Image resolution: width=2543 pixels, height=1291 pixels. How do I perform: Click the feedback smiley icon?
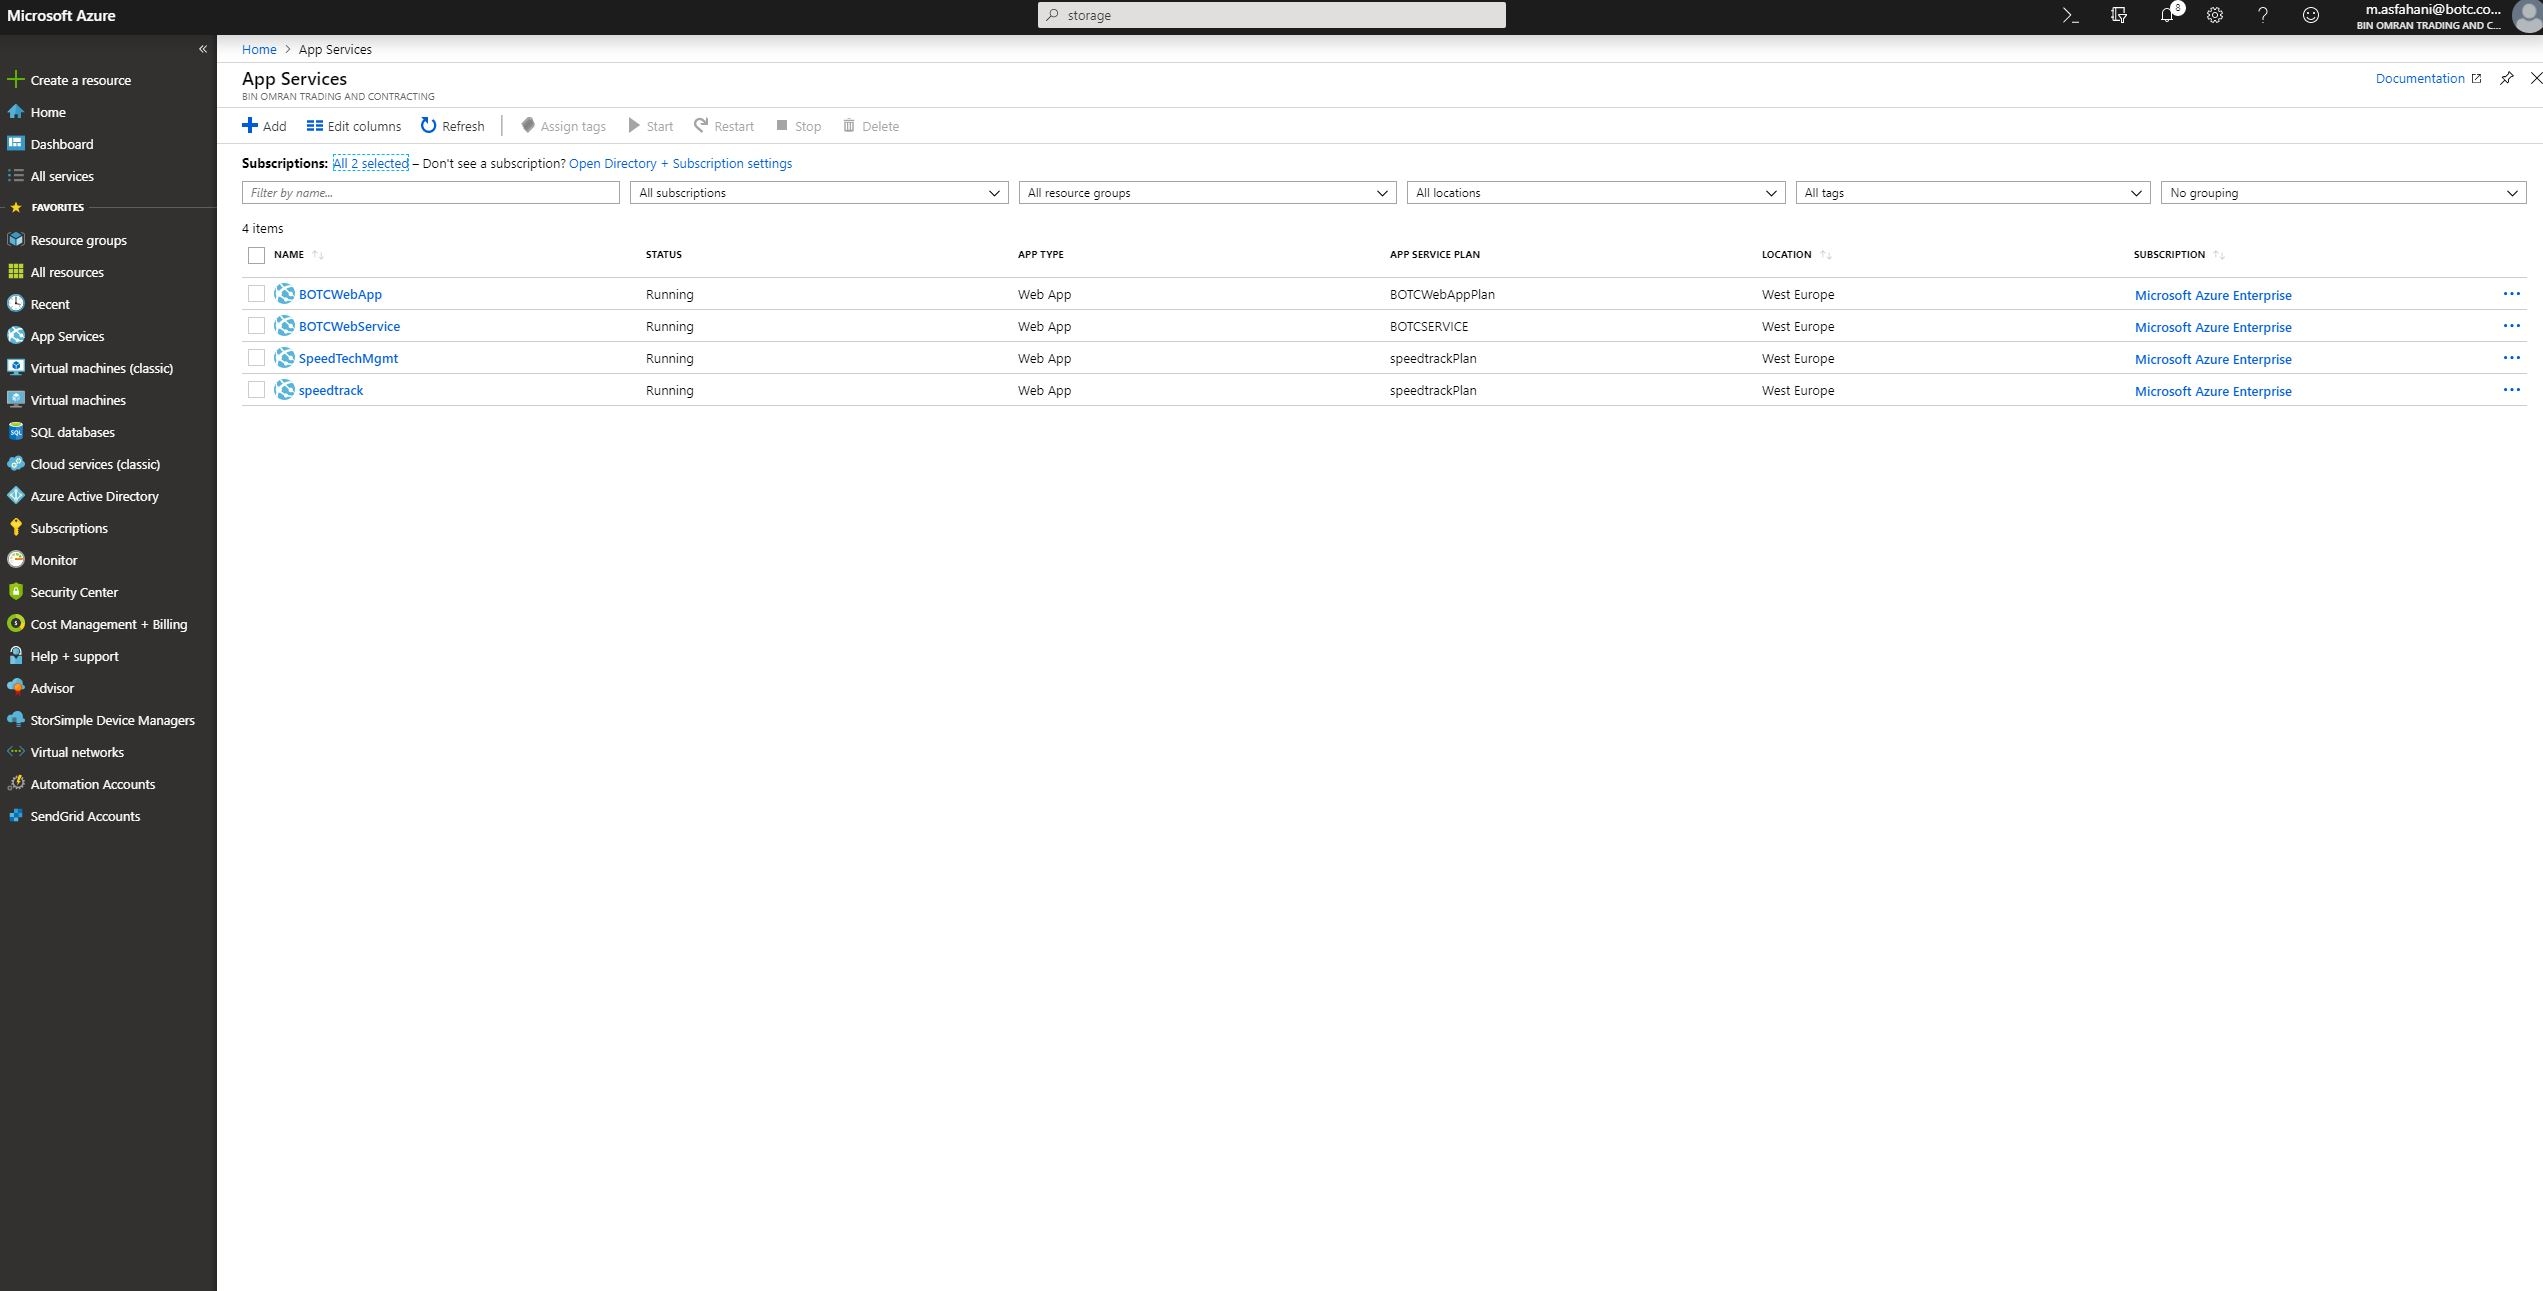[x=2310, y=15]
